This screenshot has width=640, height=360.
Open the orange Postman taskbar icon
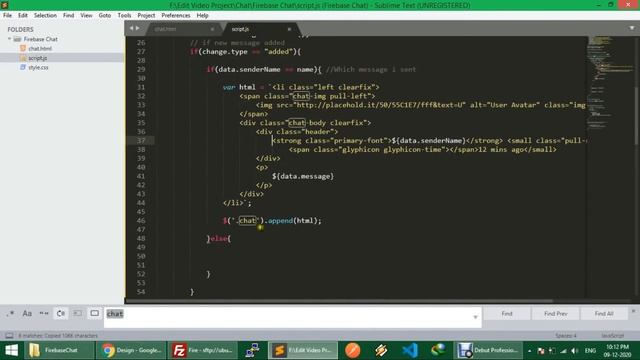pyautogui.click(x=353, y=350)
